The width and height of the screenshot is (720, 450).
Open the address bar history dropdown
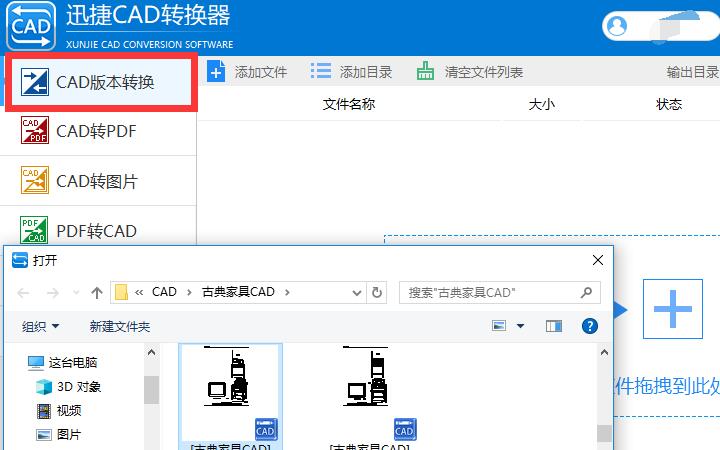tap(356, 292)
